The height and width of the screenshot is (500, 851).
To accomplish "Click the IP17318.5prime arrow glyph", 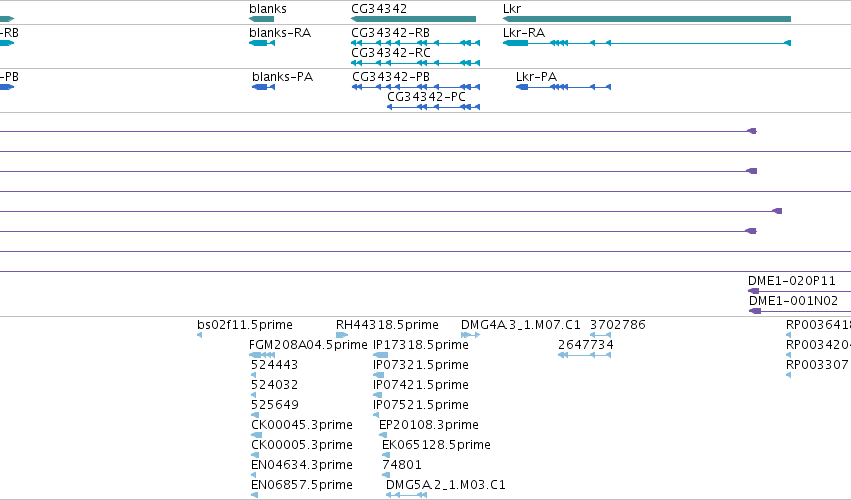I will pos(380,355).
